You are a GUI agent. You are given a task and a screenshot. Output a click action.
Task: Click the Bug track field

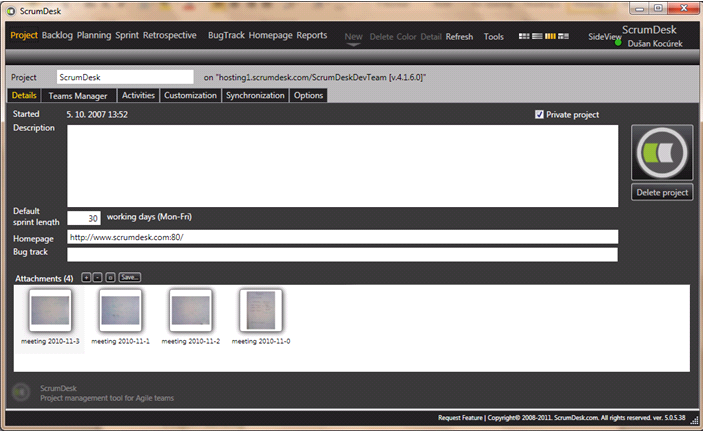(343, 255)
